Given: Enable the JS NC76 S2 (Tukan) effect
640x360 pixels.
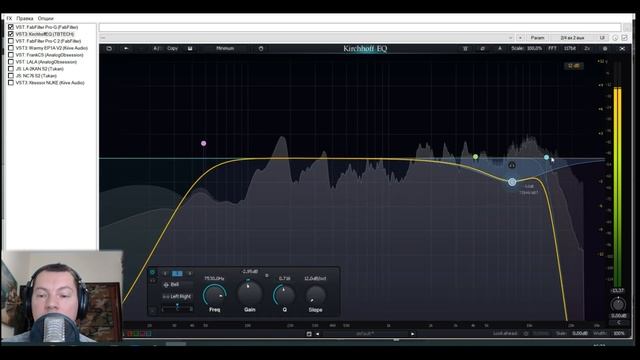Looking at the screenshot, I should pyautogui.click(x=11, y=76).
